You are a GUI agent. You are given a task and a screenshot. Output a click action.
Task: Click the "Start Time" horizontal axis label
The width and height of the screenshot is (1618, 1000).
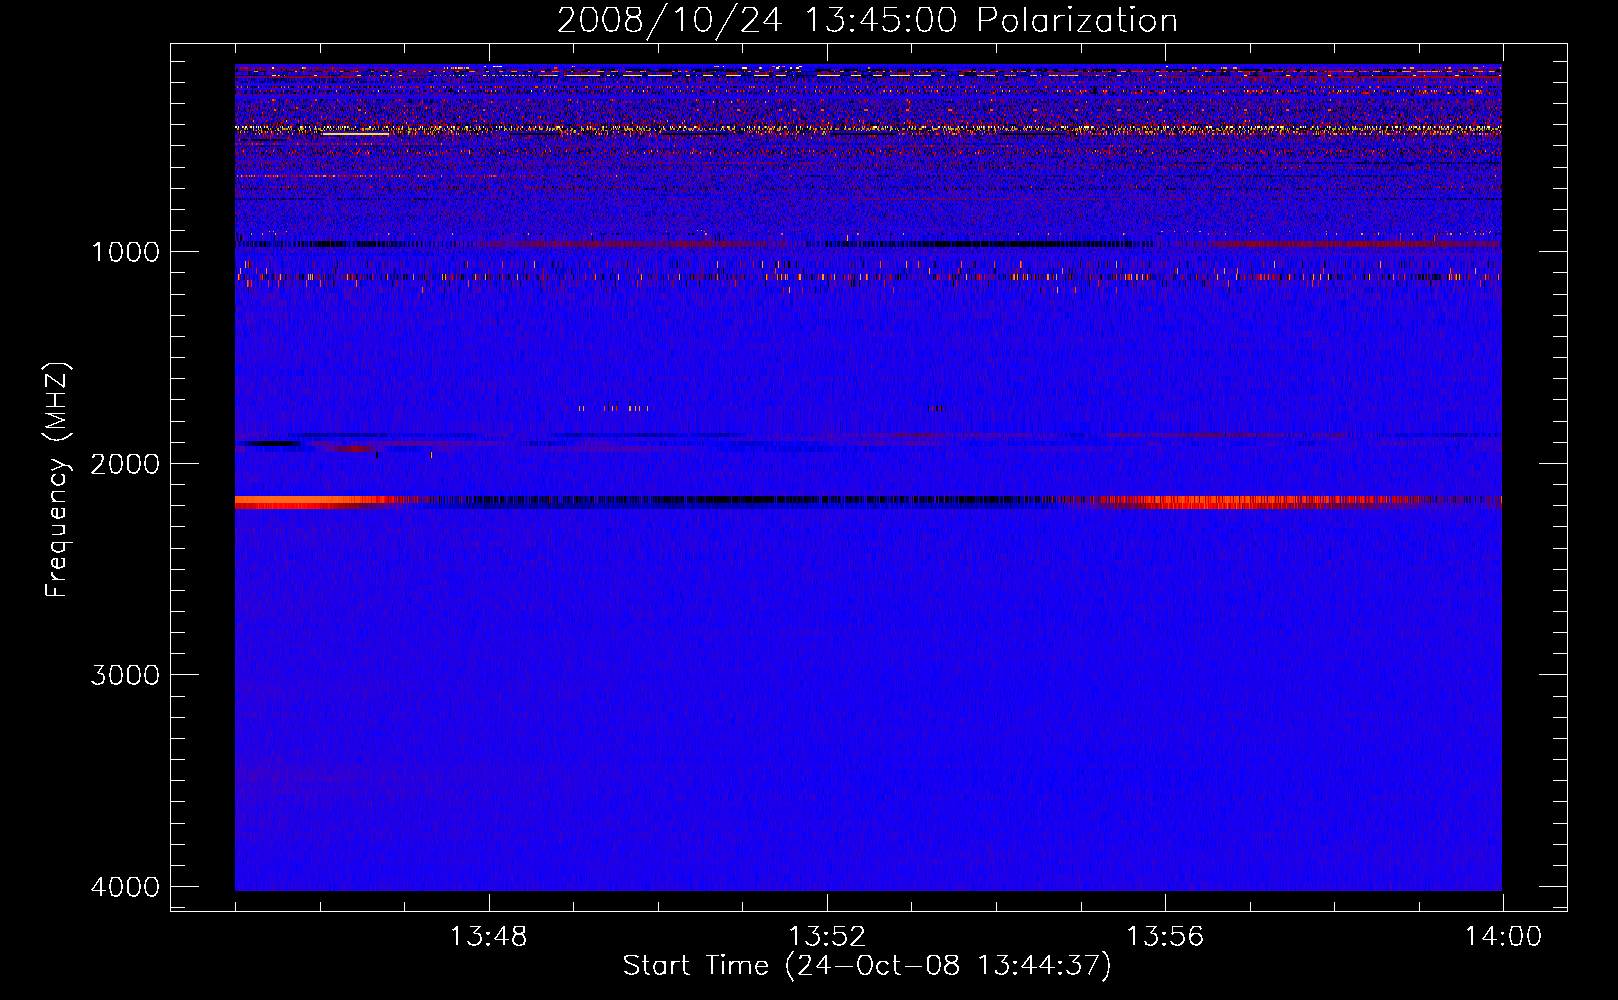867,966
